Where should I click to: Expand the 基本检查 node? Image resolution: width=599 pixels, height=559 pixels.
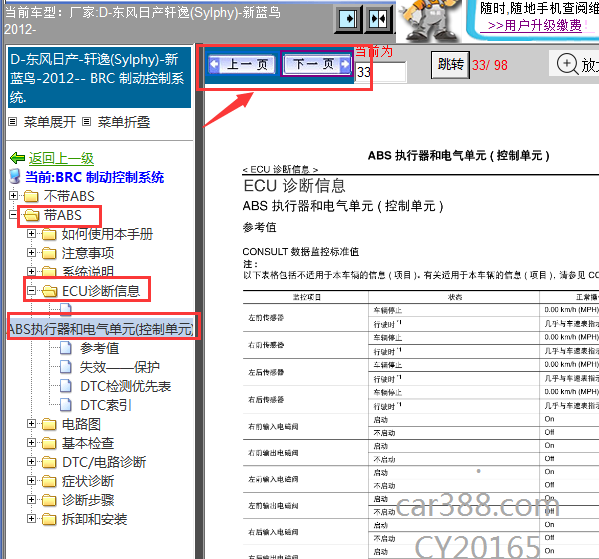pyautogui.click(x=31, y=442)
